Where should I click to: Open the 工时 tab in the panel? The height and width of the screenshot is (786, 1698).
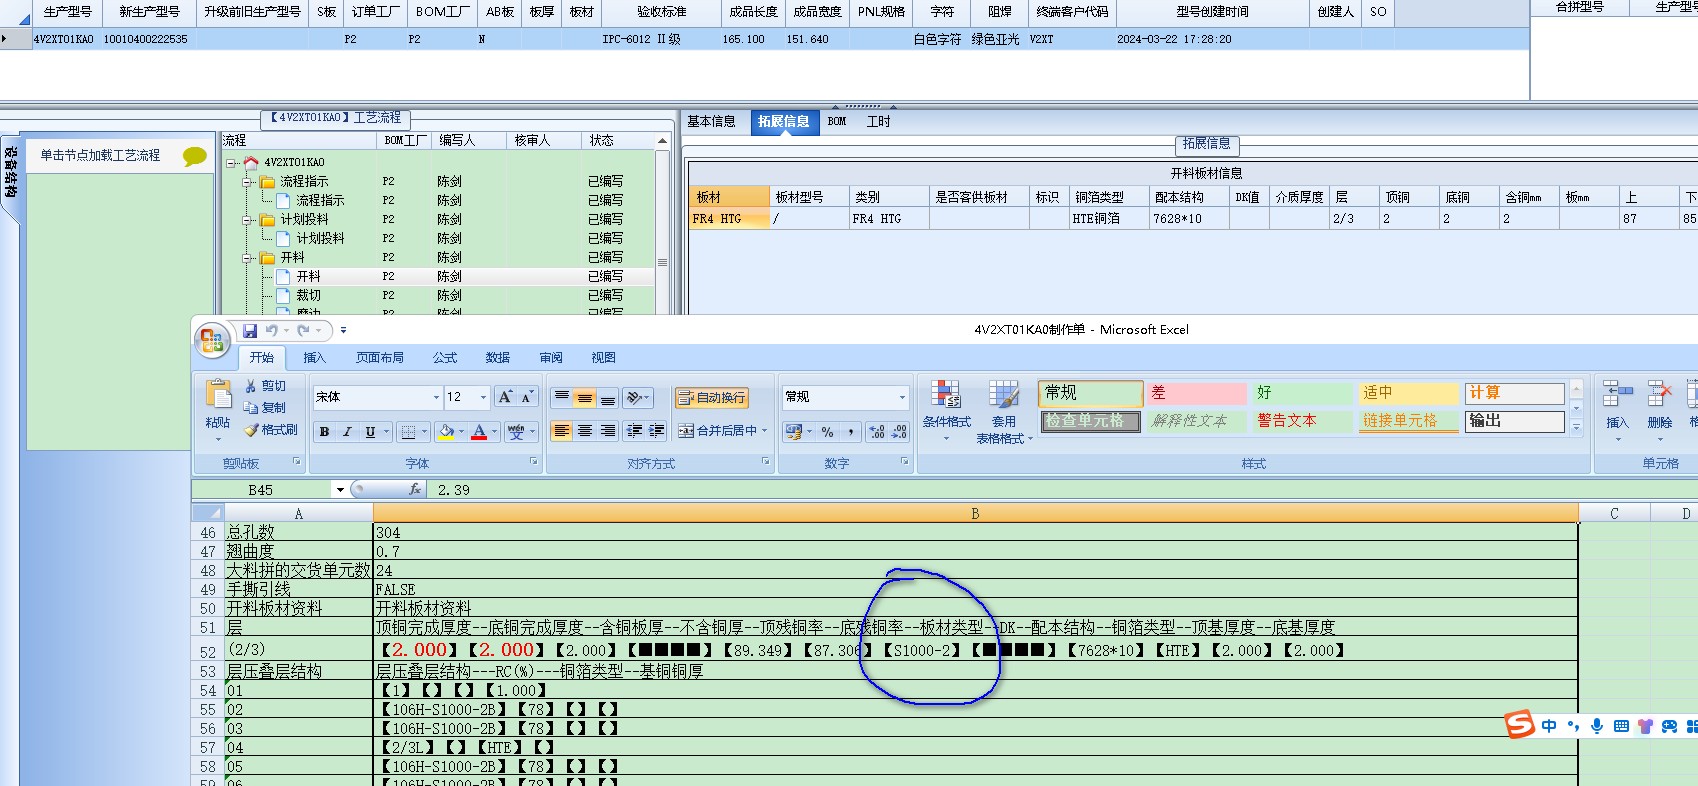(x=878, y=122)
